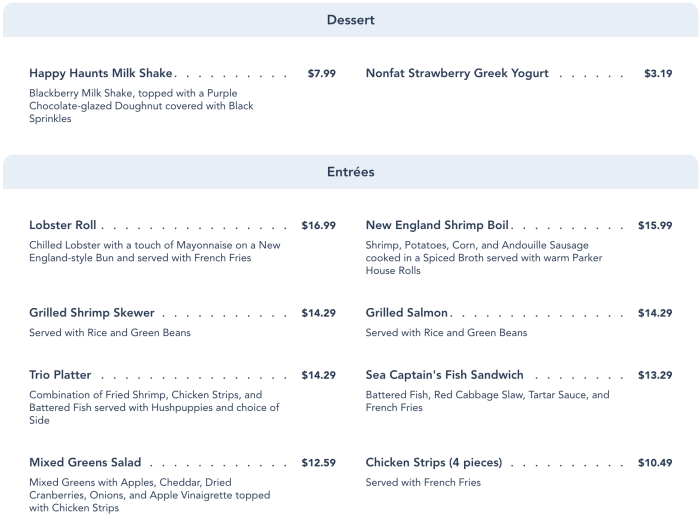This screenshot has width=700, height=521.
Task: Select the $13.29 fish sandwich price
Action: (655, 375)
